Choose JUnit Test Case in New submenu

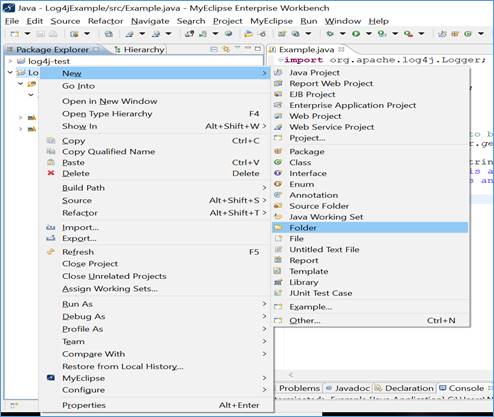pyautogui.click(x=370, y=293)
